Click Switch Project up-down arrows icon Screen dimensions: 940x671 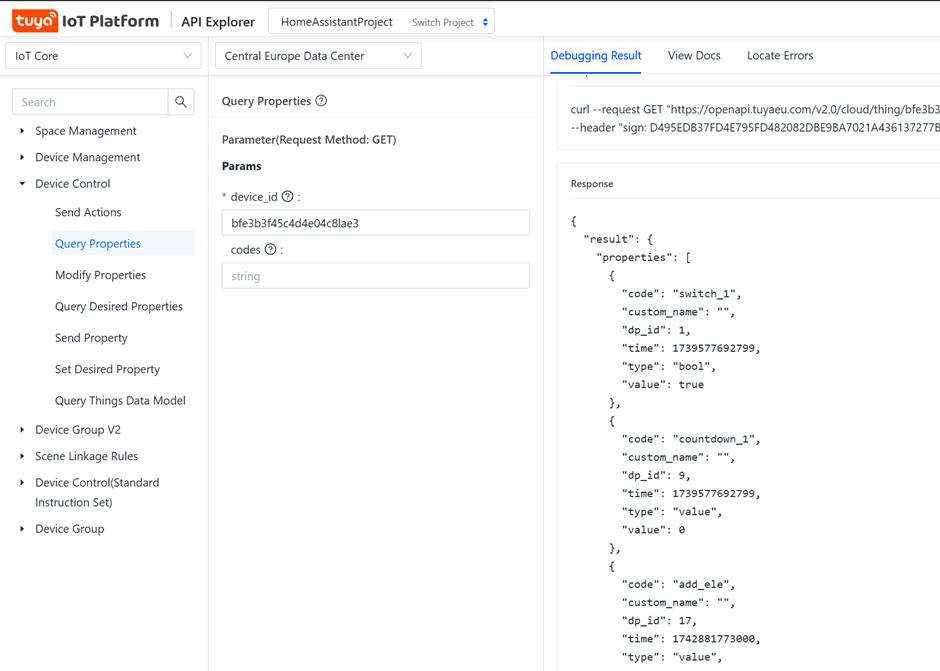[x=486, y=22]
